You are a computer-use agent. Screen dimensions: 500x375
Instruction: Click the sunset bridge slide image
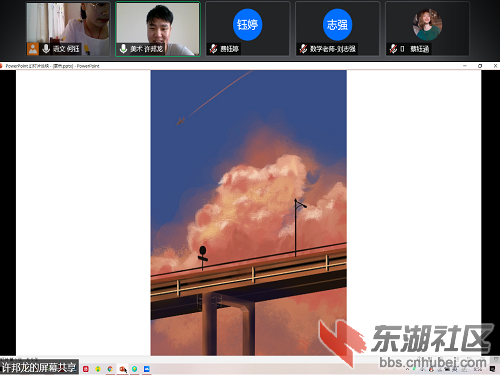[249, 213]
